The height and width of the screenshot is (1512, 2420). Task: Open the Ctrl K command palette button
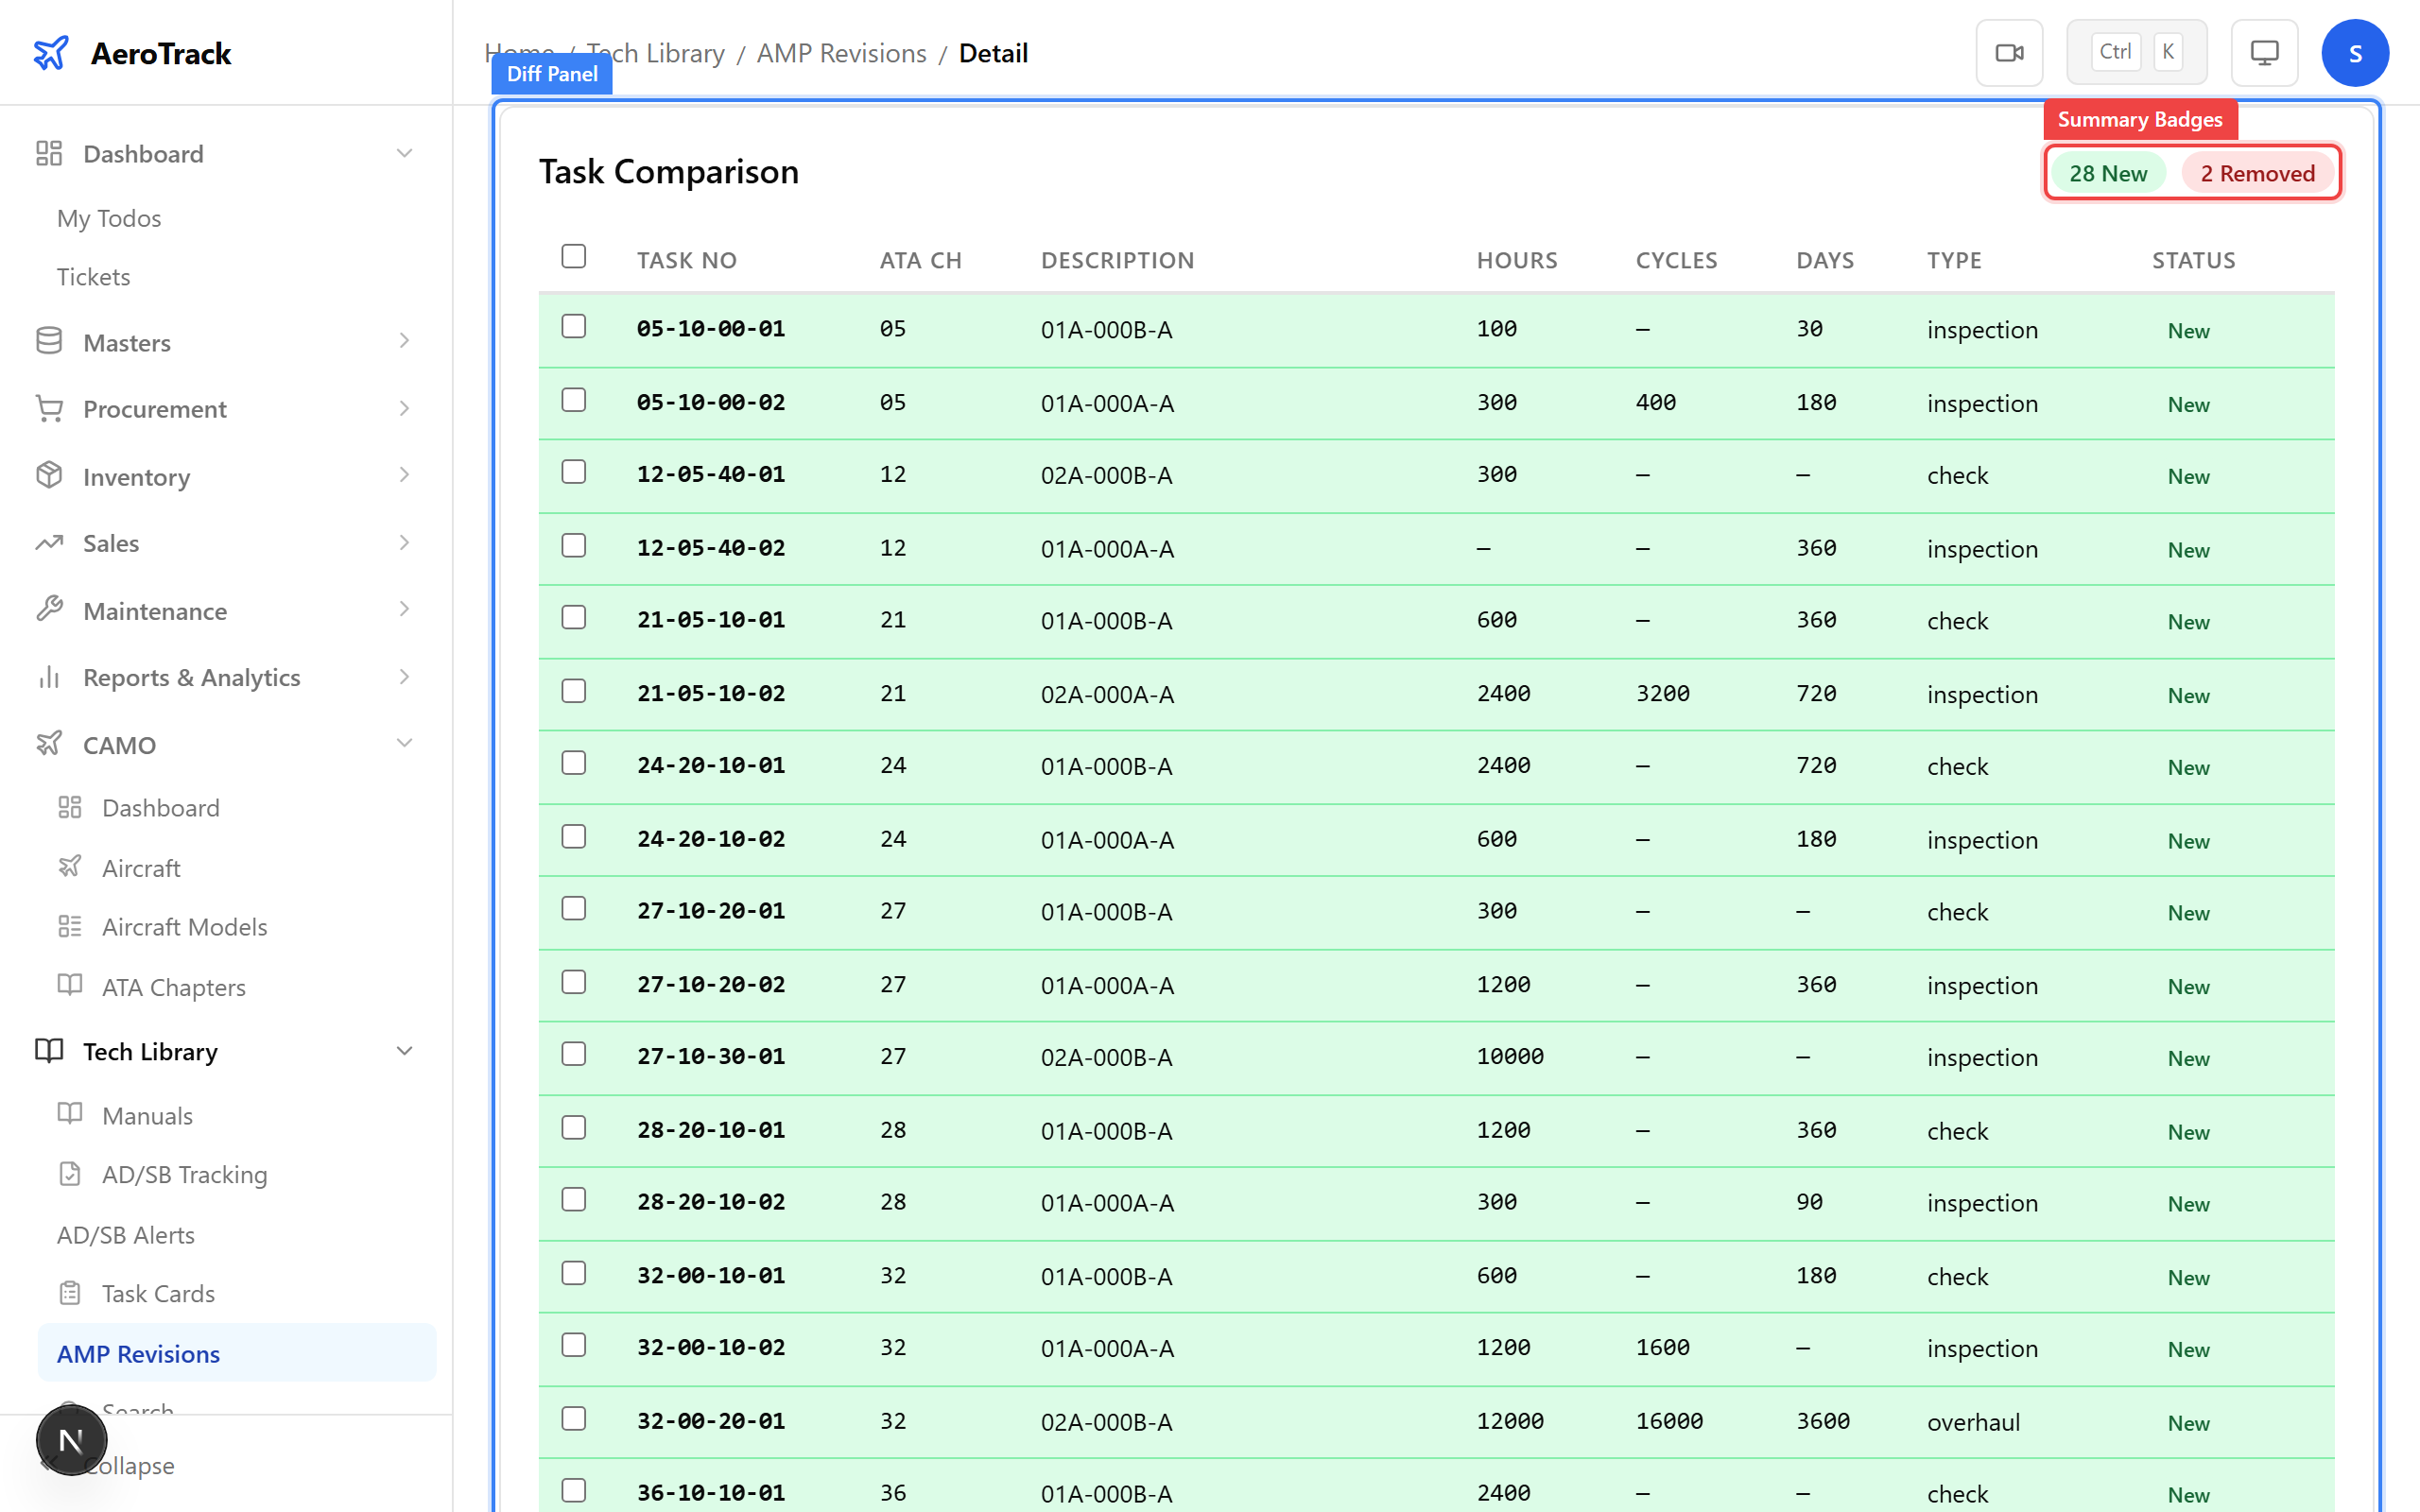pyautogui.click(x=2136, y=53)
